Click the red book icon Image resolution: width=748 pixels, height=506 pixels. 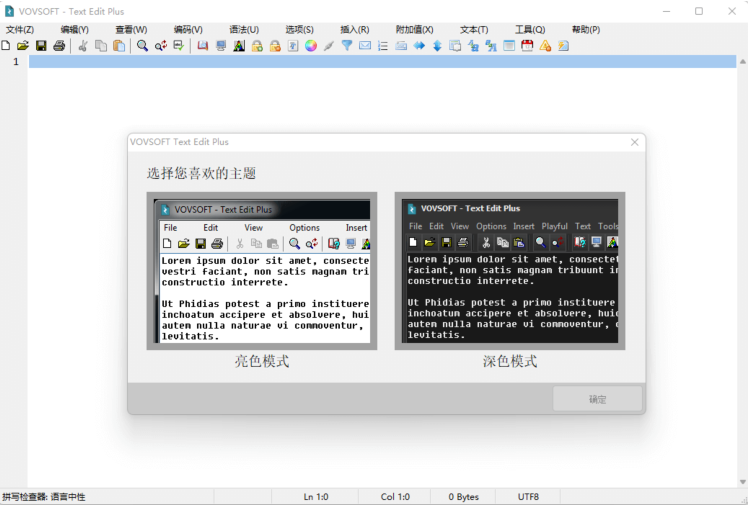coord(203,46)
